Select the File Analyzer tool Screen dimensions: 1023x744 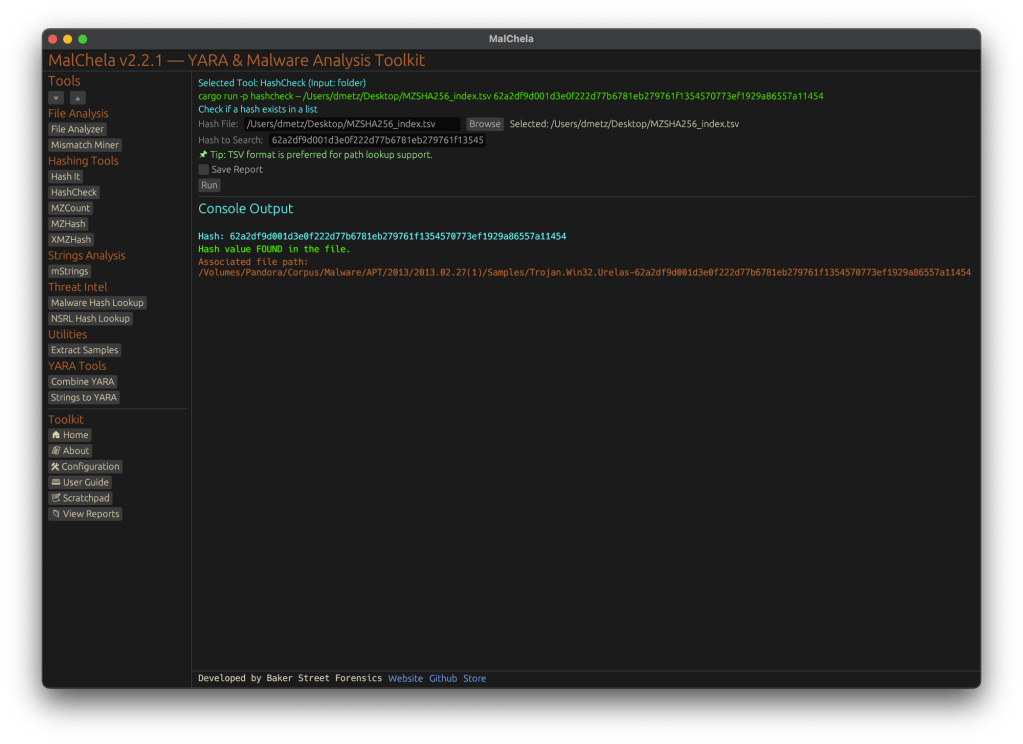tap(77, 129)
